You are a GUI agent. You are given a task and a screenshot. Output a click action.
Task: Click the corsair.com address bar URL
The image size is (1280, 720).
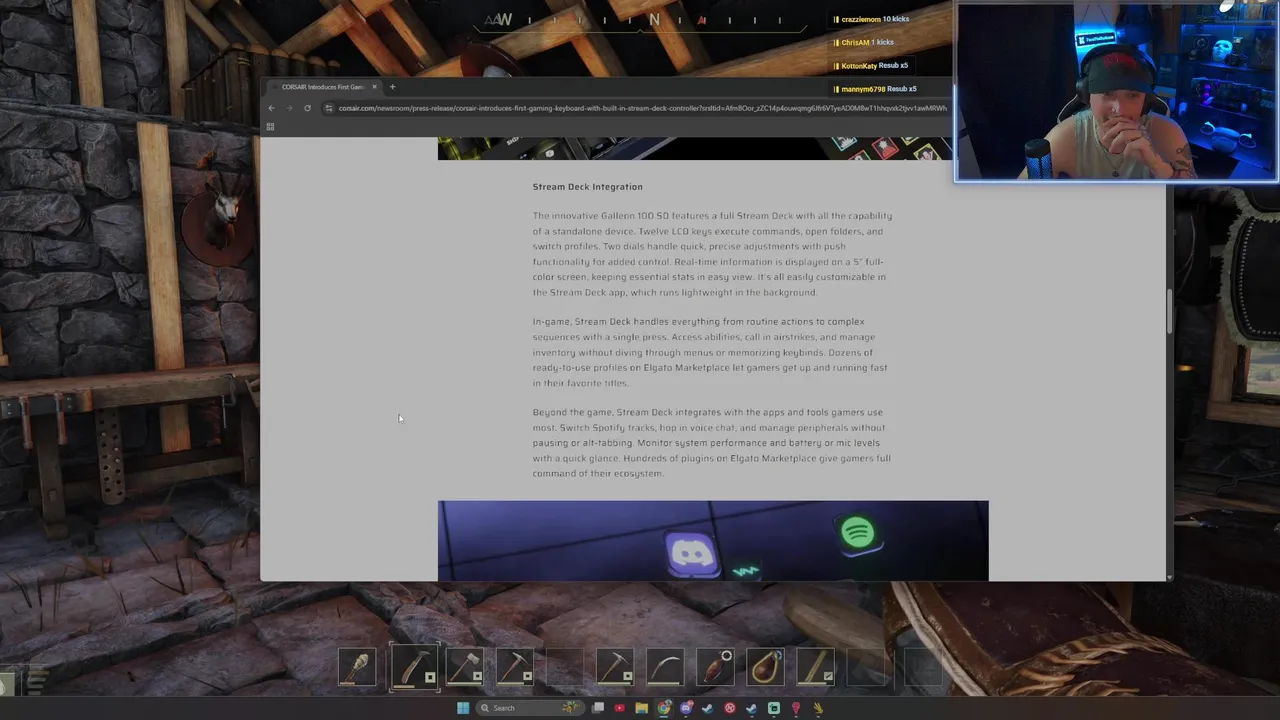pos(642,108)
